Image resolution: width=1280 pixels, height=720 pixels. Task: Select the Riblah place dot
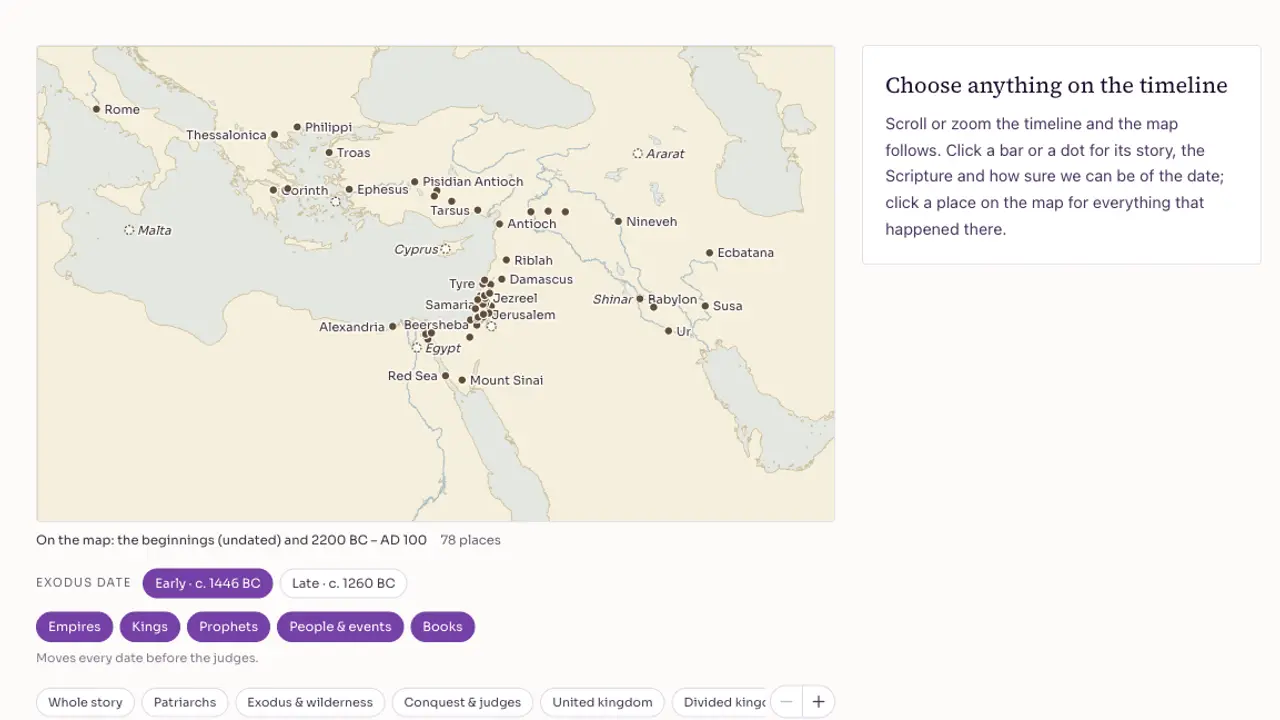pos(506,260)
